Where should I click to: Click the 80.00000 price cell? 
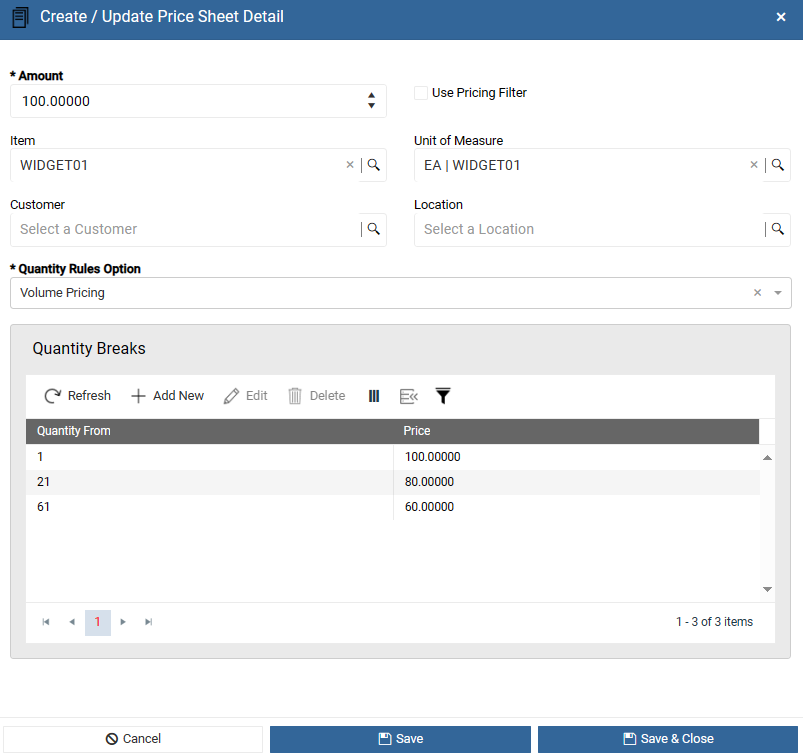point(576,482)
